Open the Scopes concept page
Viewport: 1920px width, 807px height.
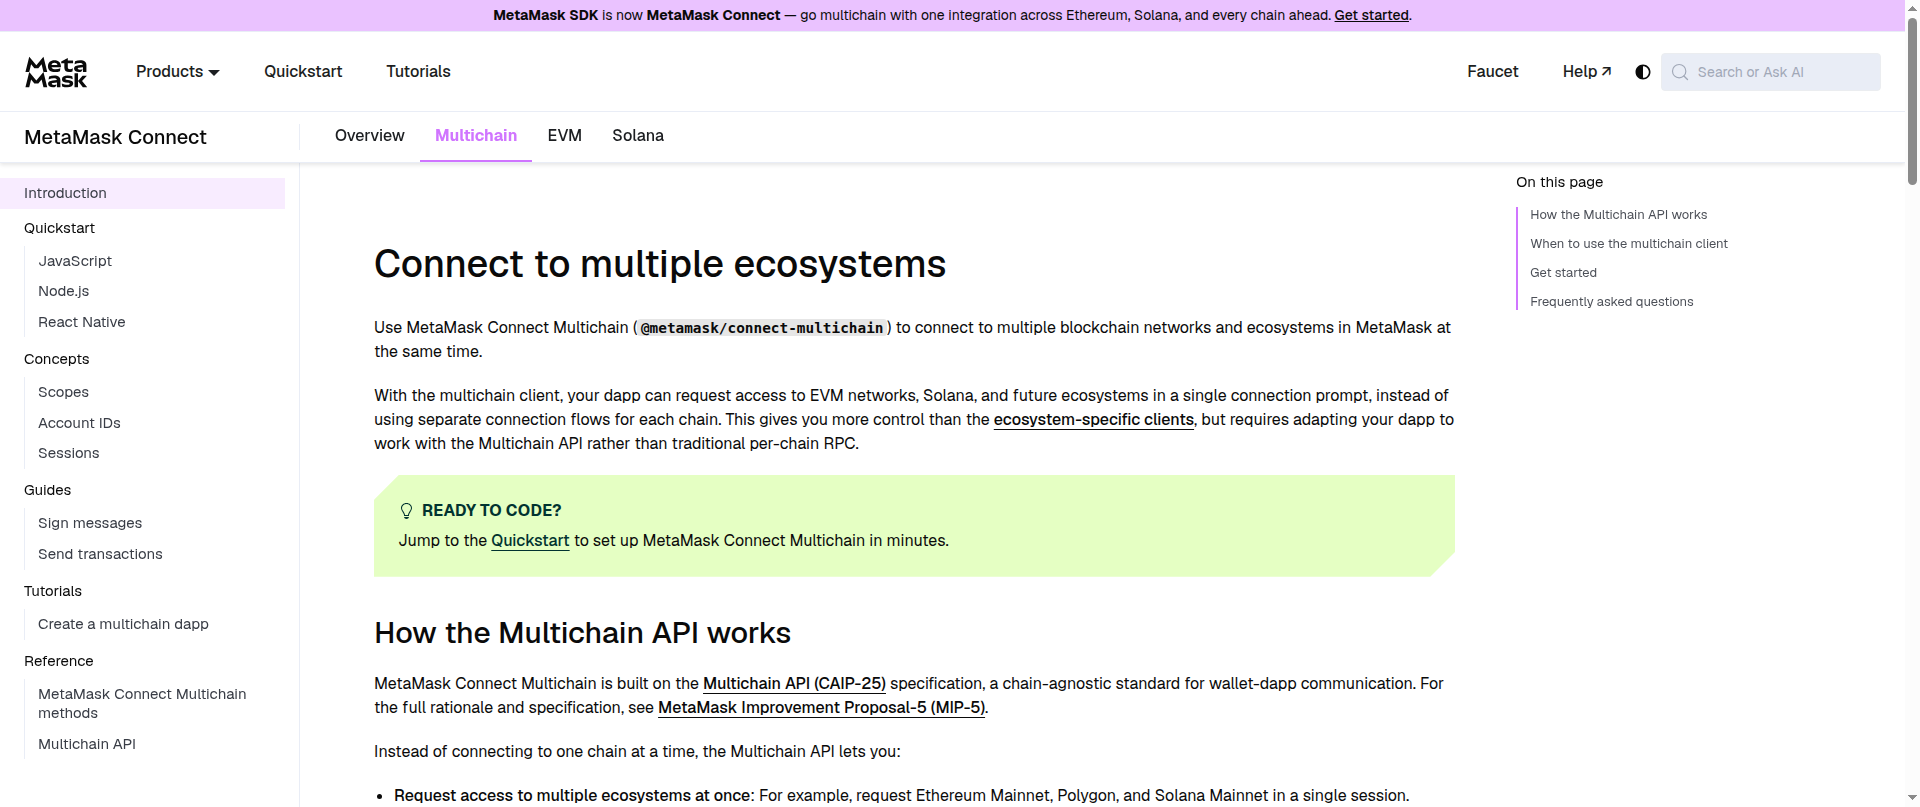[63, 392]
